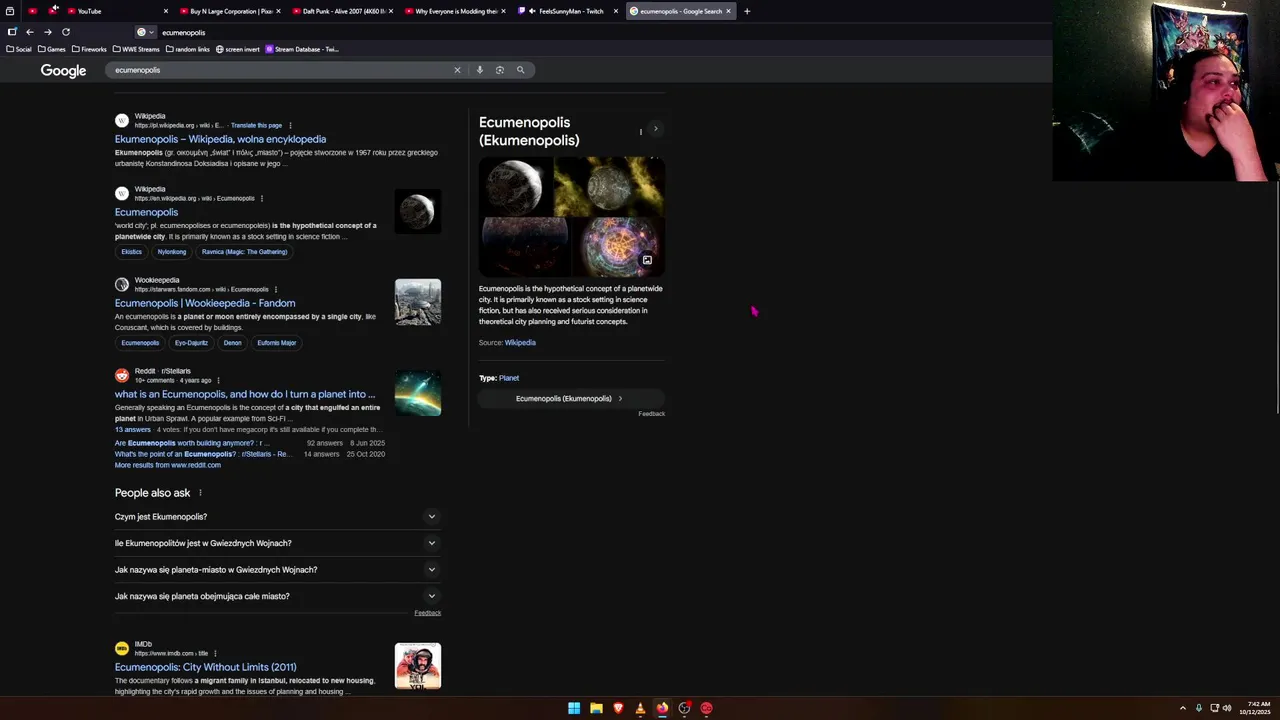Select the Eufornis Major chip
The height and width of the screenshot is (720, 1280).
tap(276, 343)
